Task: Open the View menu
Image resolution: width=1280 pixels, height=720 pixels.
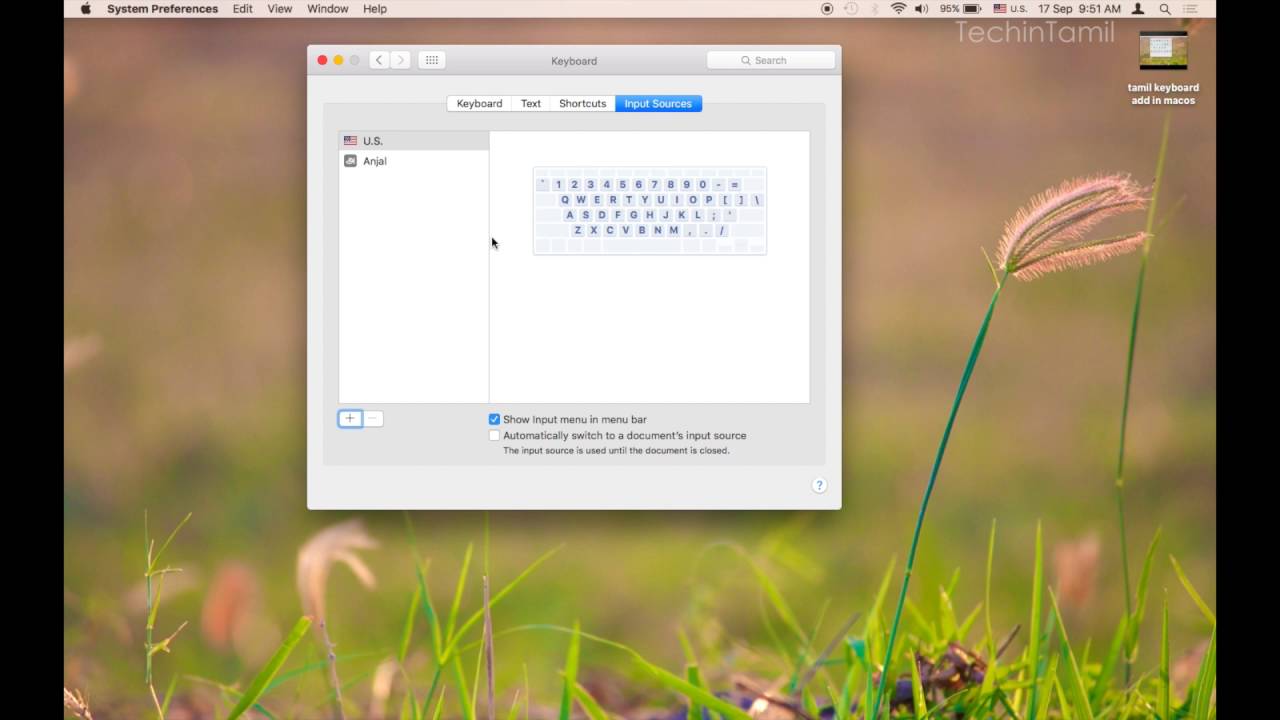Action: coord(280,8)
